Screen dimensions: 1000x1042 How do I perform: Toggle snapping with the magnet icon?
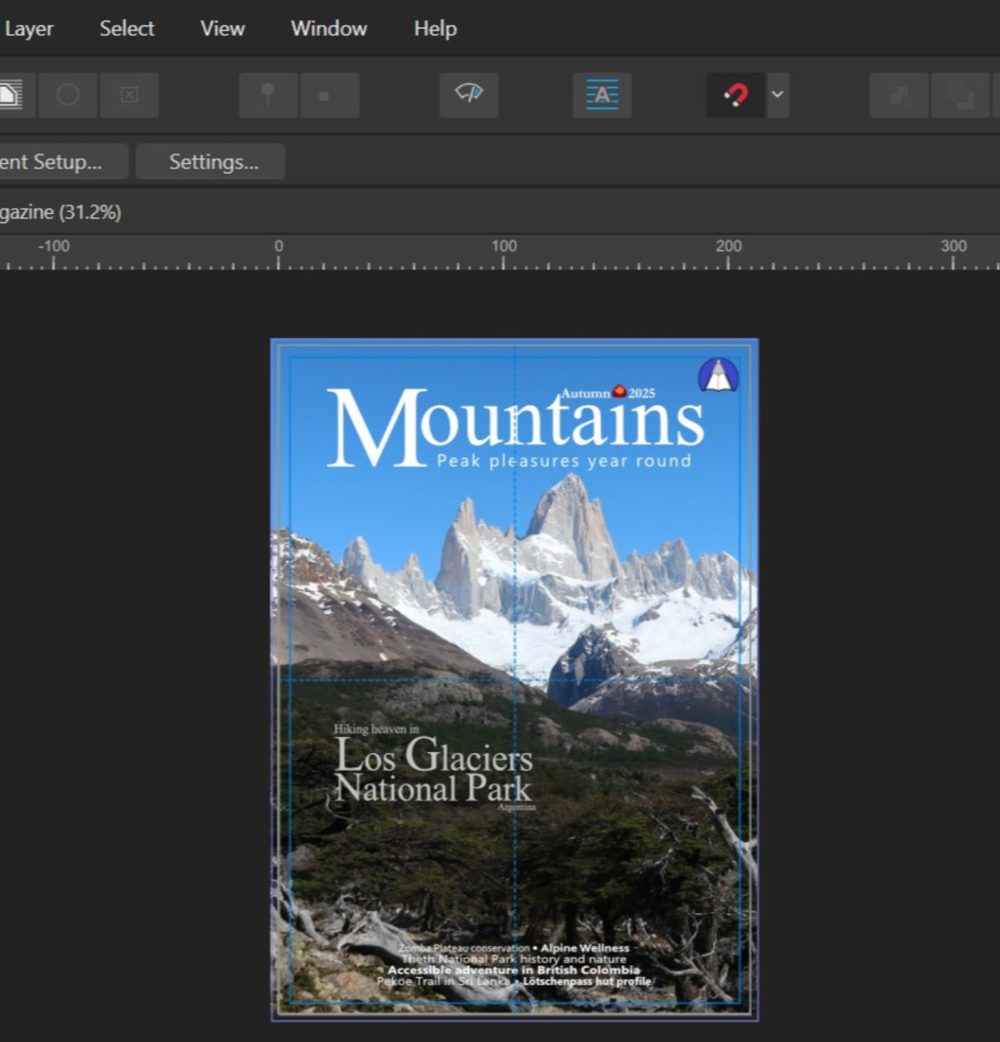[x=736, y=95]
